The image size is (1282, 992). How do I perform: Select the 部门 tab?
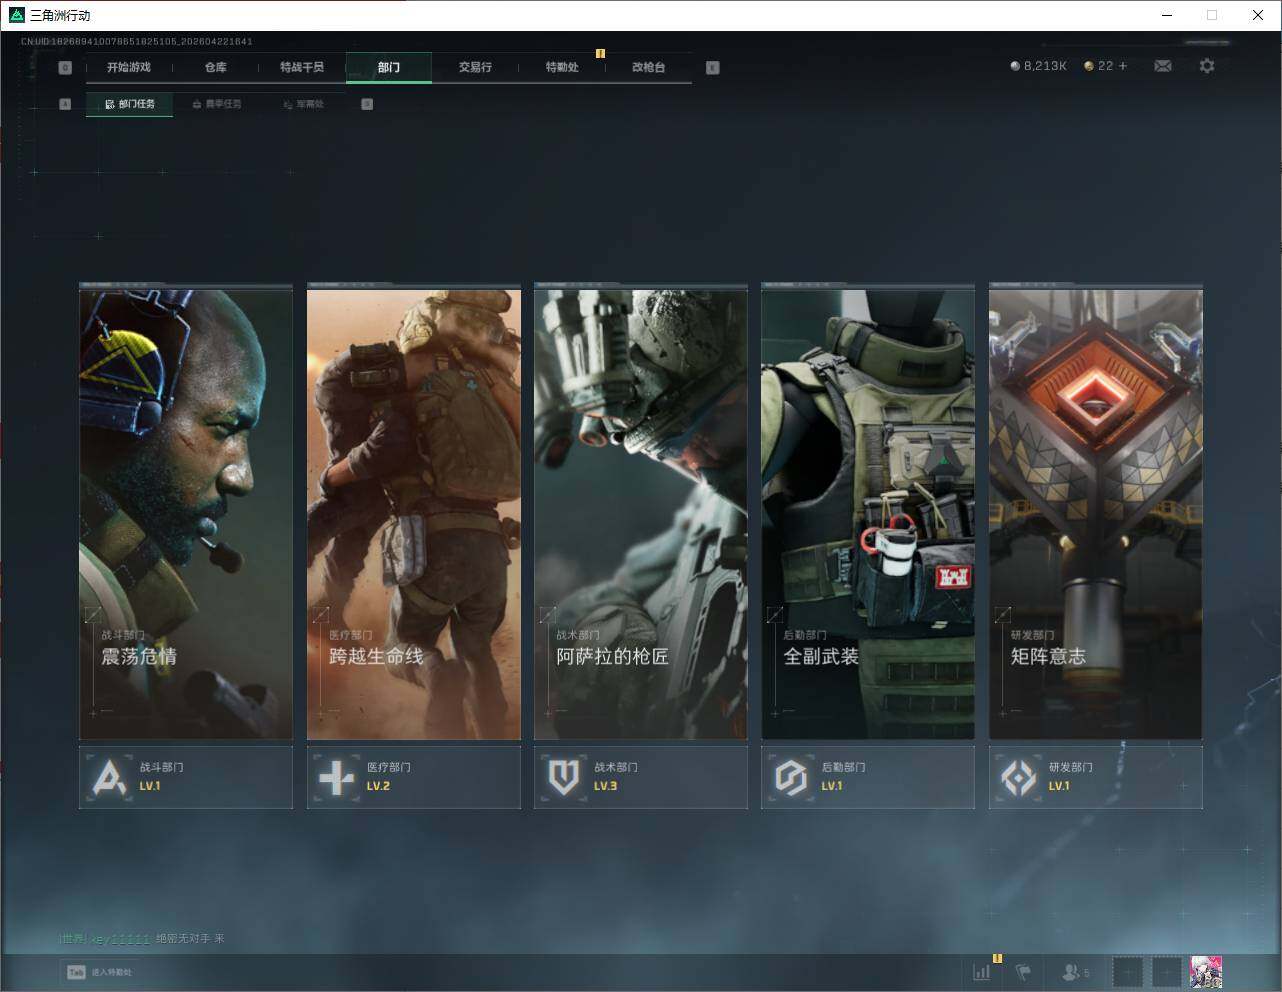pyautogui.click(x=389, y=67)
